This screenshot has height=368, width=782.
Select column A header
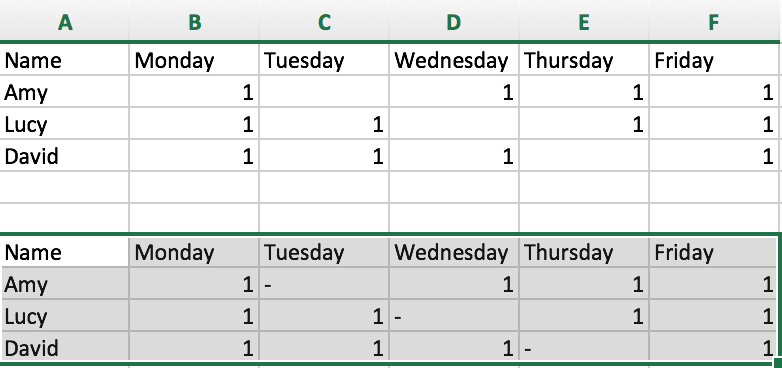(64, 21)
